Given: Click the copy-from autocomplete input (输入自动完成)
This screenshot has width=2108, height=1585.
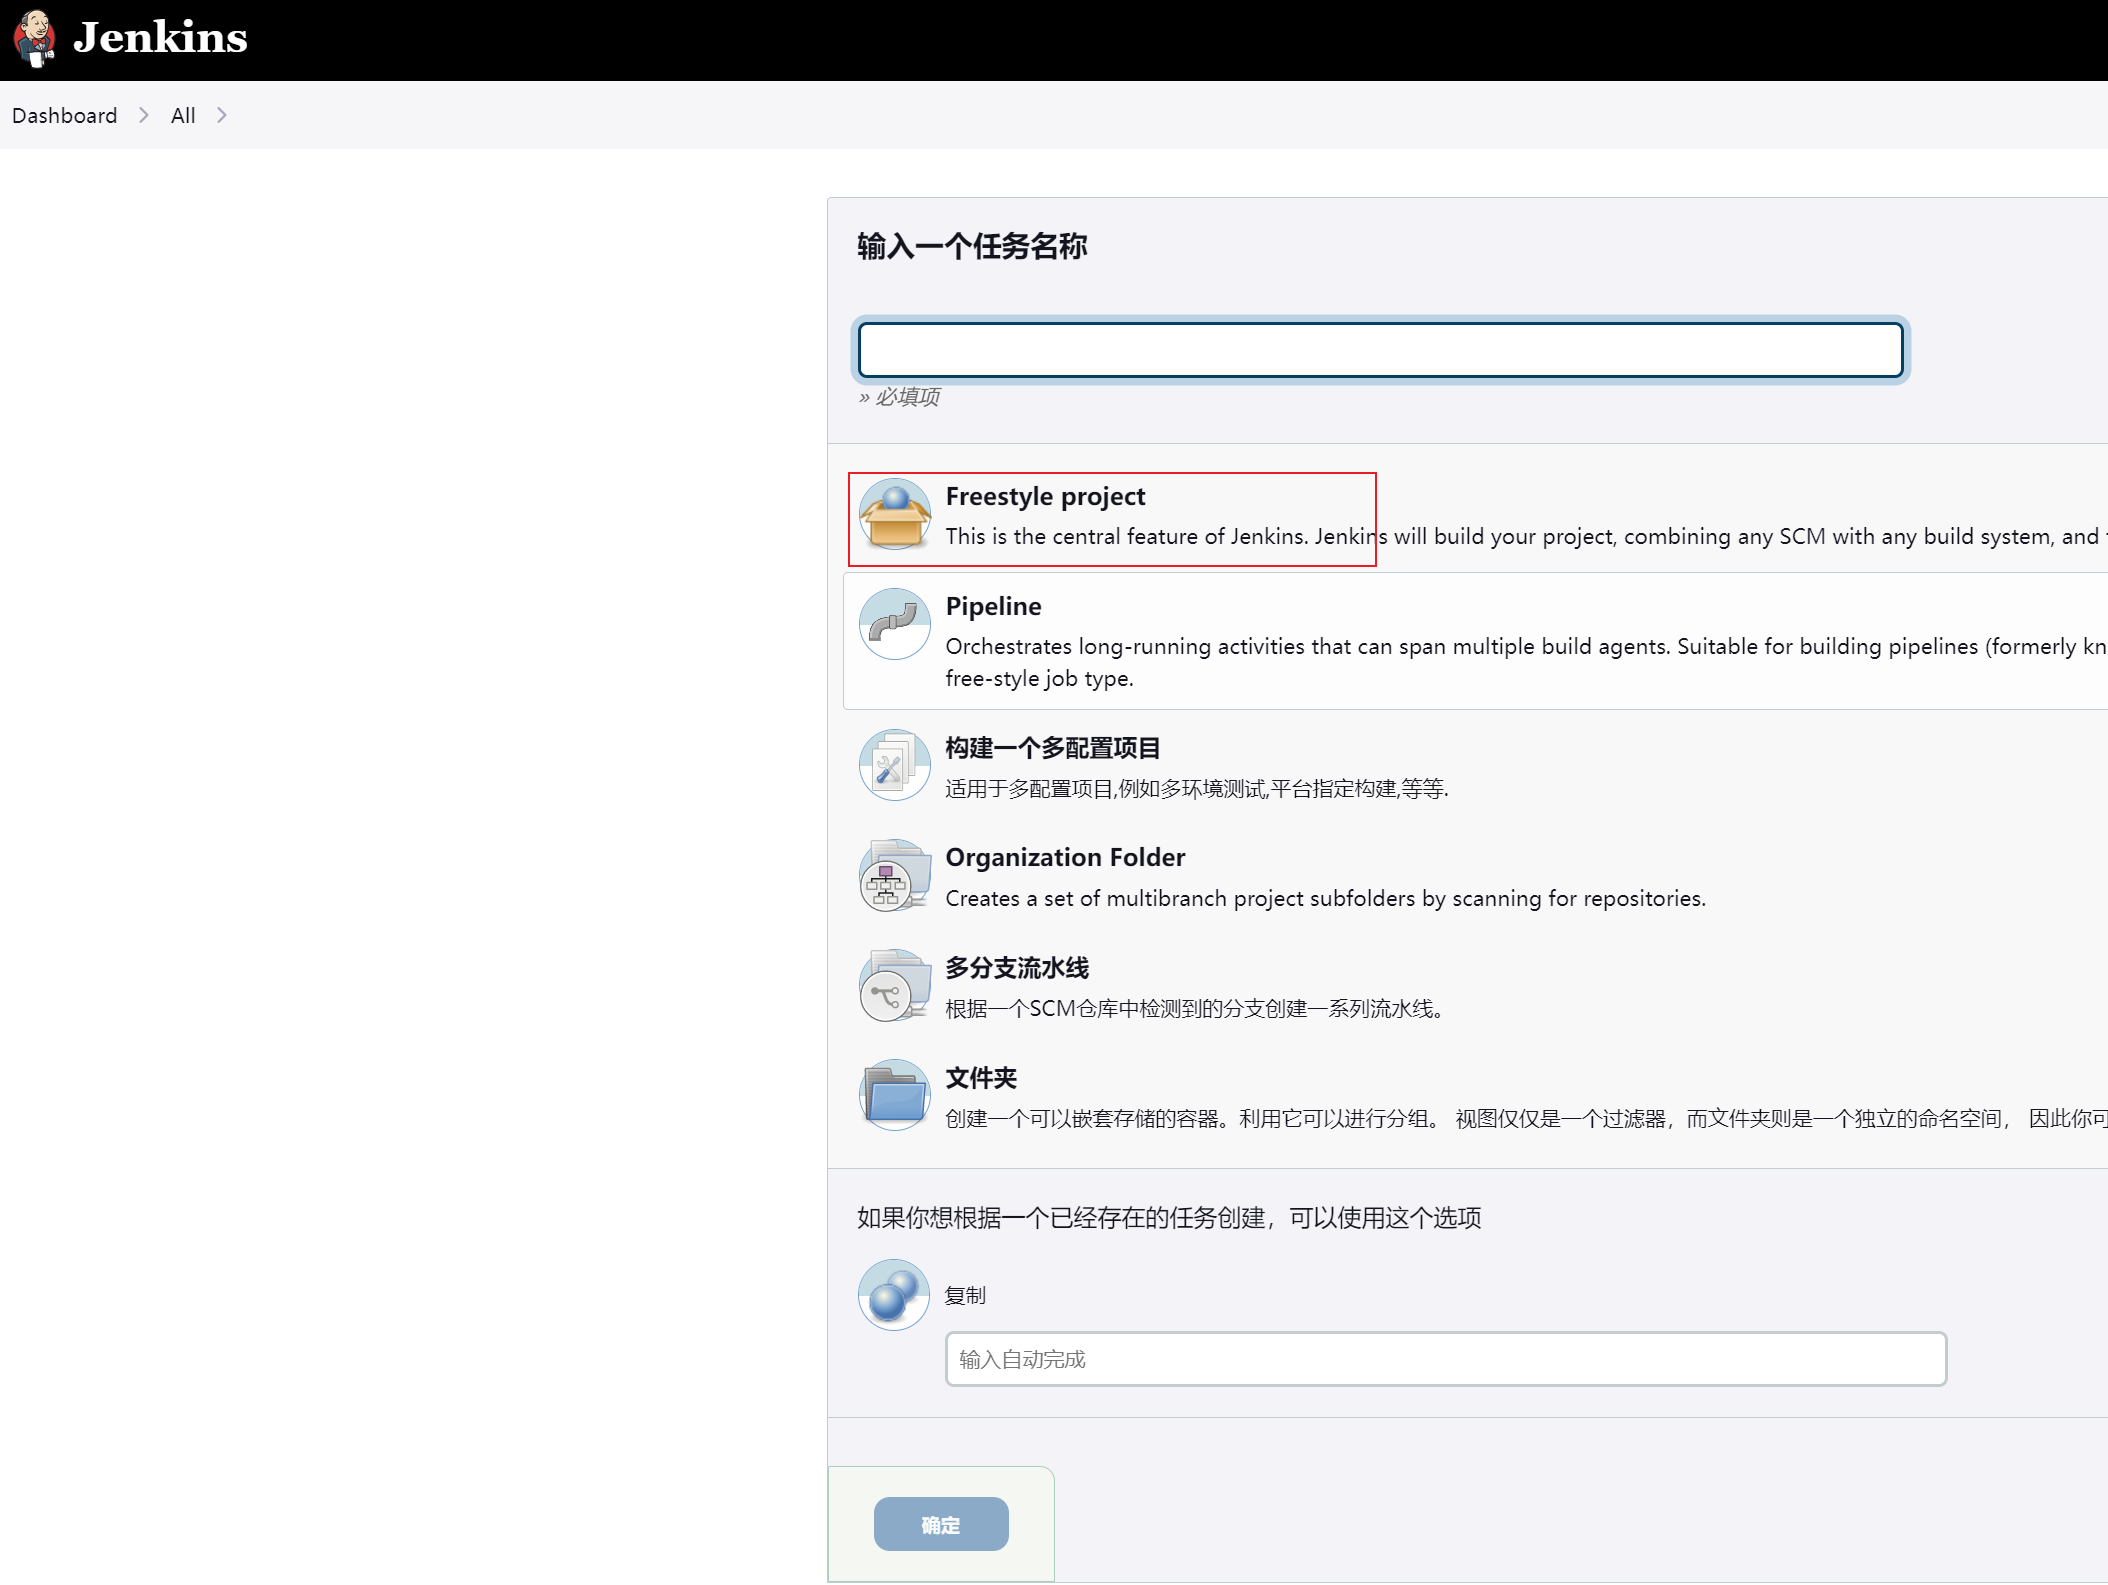Looking at the screenshot, I should pos(1445,1359).
